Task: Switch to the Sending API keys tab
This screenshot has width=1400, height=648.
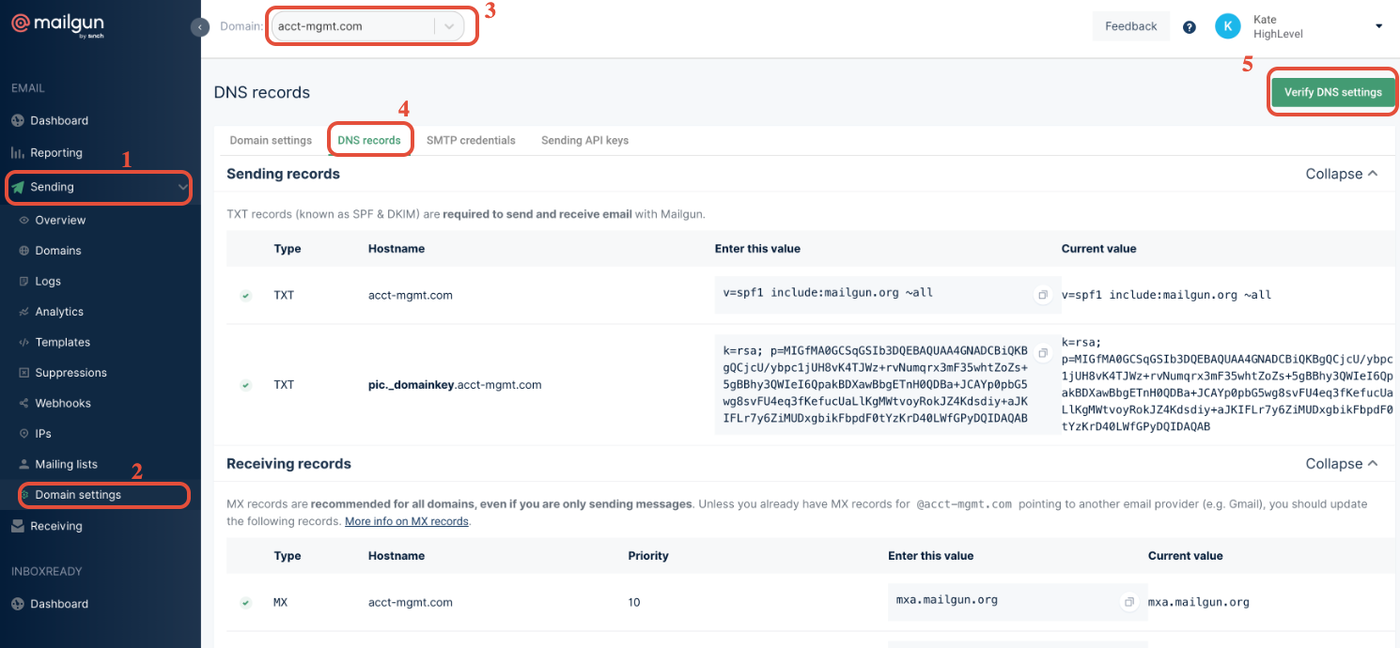Action: coord(585,141)
